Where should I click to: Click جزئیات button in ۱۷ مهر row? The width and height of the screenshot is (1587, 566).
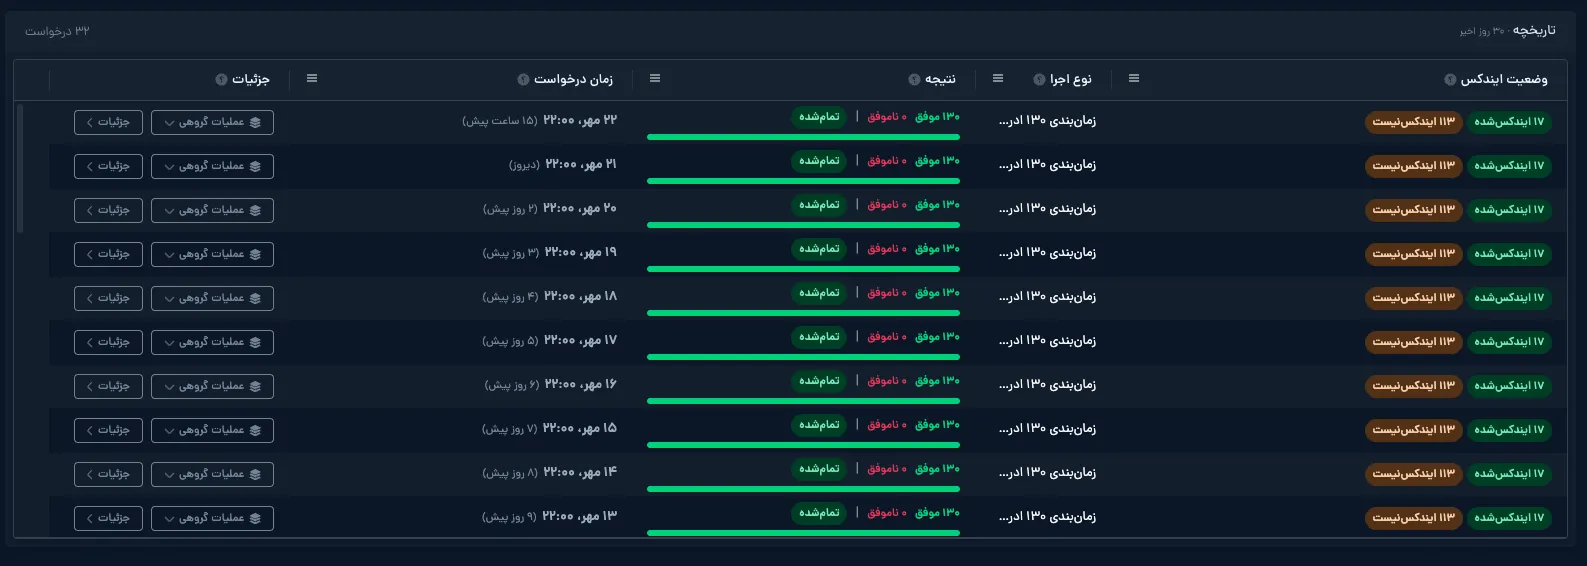108,342
